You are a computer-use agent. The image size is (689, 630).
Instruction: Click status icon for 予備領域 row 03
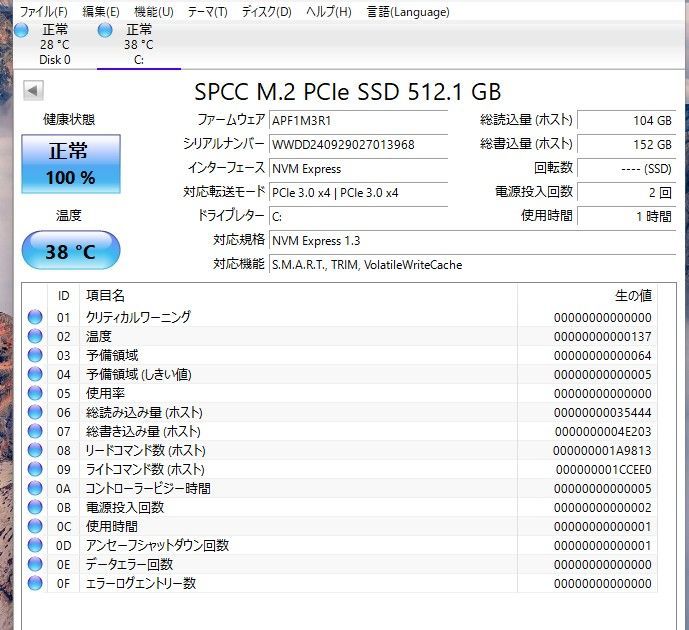[35, 355]
